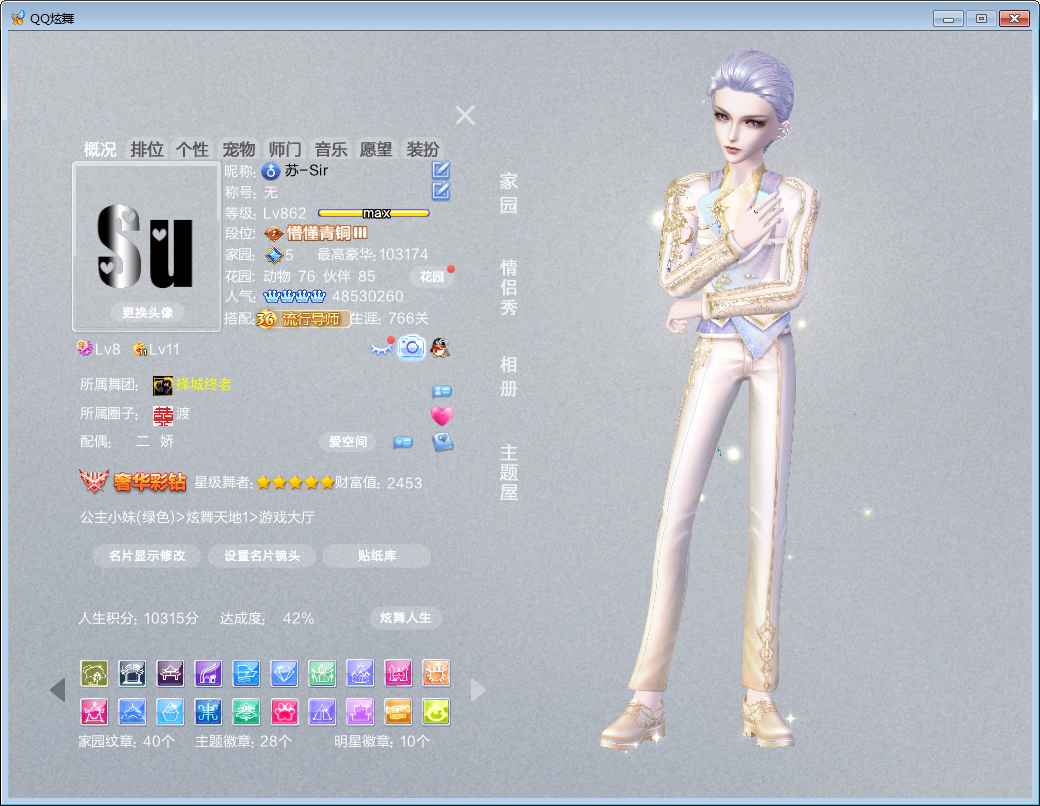Click the pink heart icon
The height and width of the screenshot is (806, 1040).
pyautogui.click(x=442, y=416)
